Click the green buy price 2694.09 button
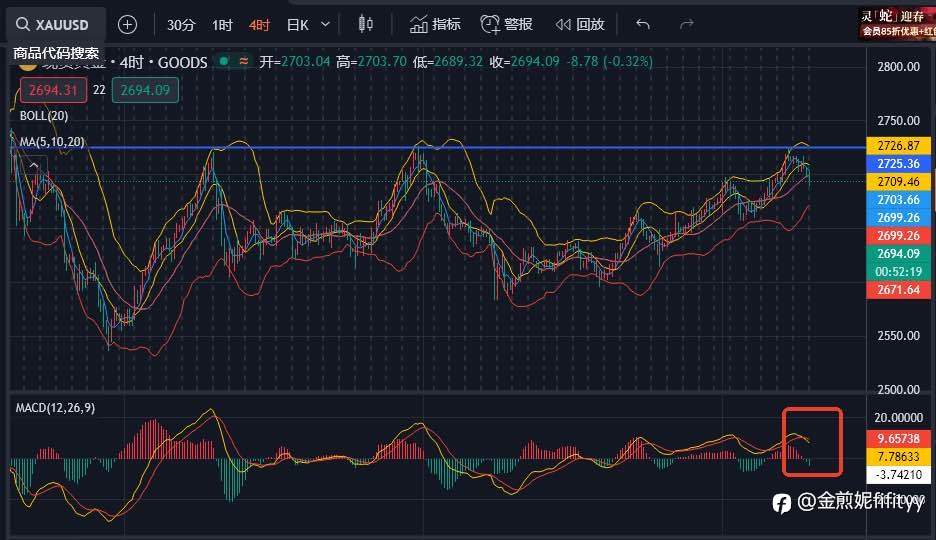This screenshot has width=936, height=540. 145,90
